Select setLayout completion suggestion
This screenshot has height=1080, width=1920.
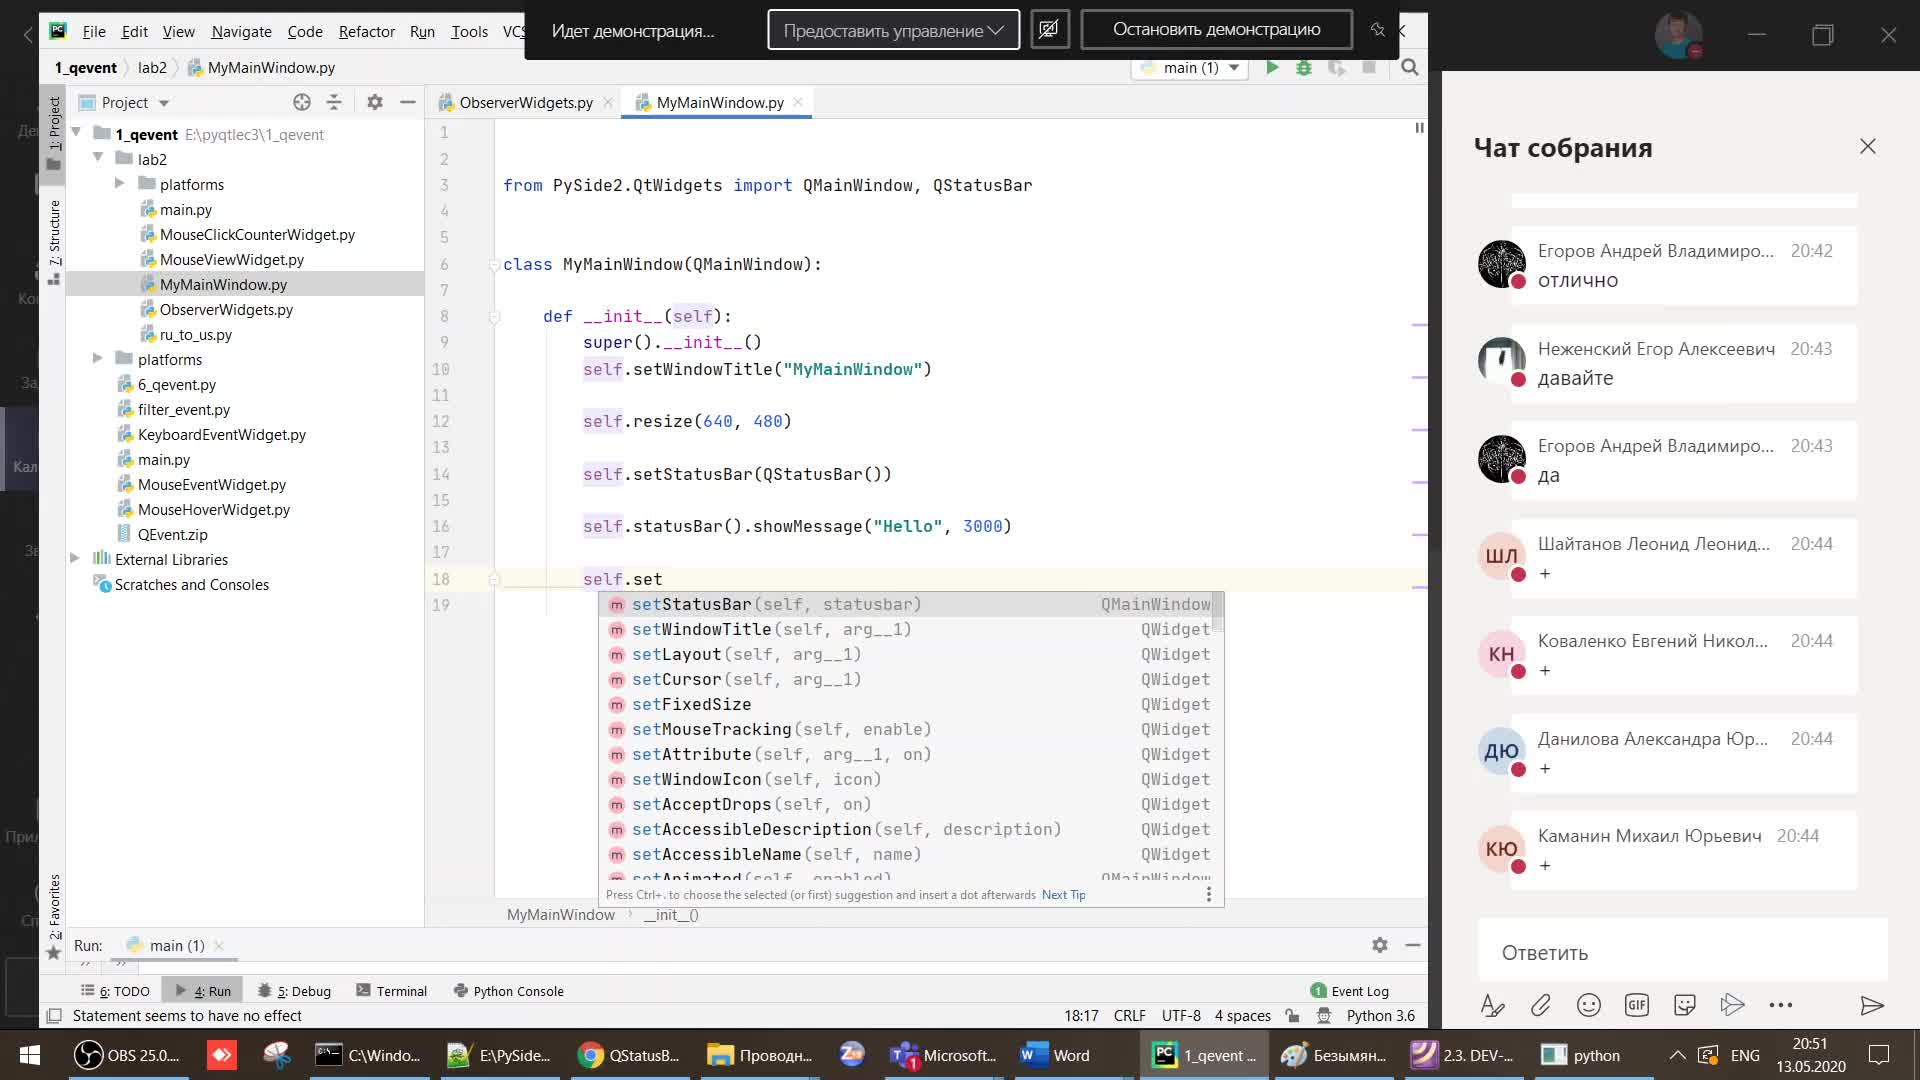tap(911, 654)
